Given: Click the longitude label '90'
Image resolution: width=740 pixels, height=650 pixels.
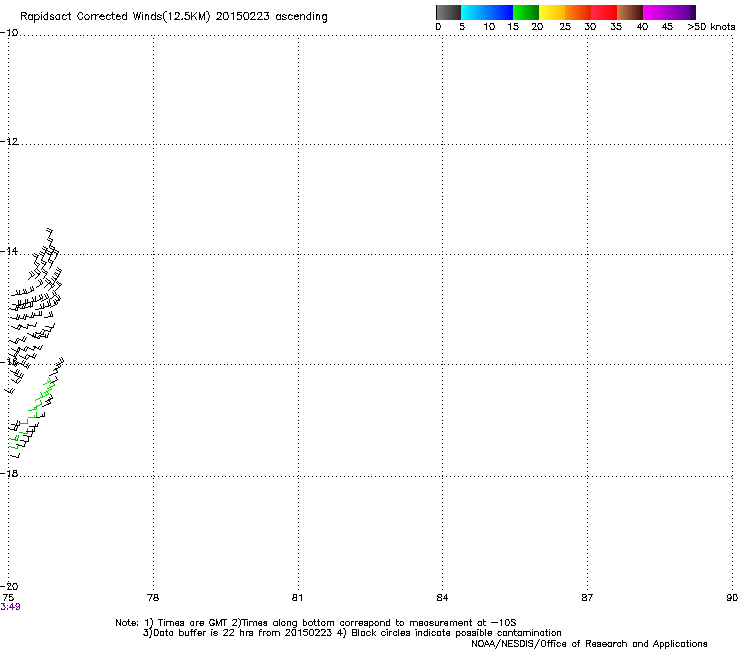Looking at the screenshot, I should [732, 598].
